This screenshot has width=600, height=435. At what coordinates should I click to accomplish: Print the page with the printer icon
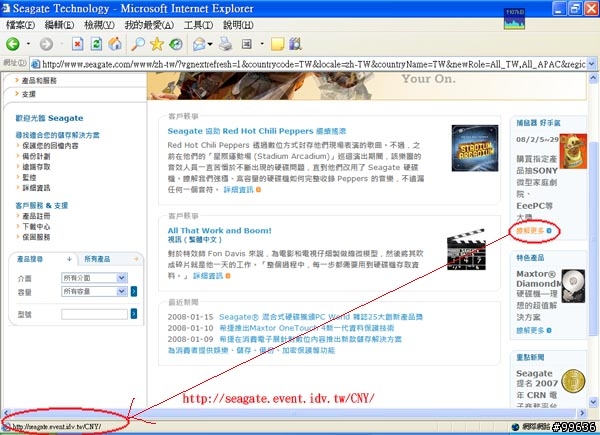(x=225, y=44)
